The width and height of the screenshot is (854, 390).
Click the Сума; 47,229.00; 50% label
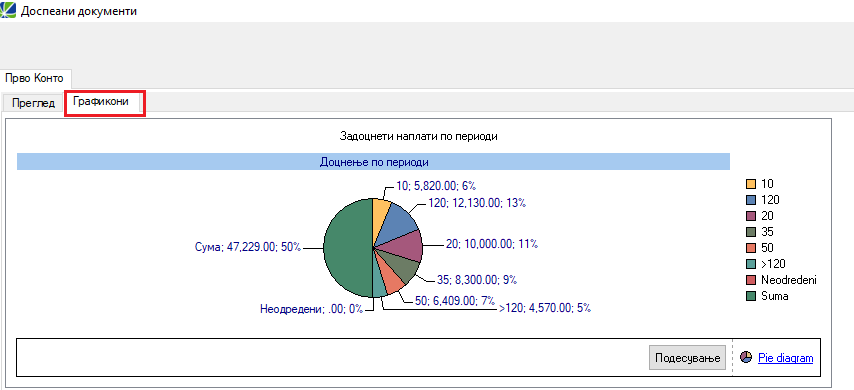click(x=248, y=247)
